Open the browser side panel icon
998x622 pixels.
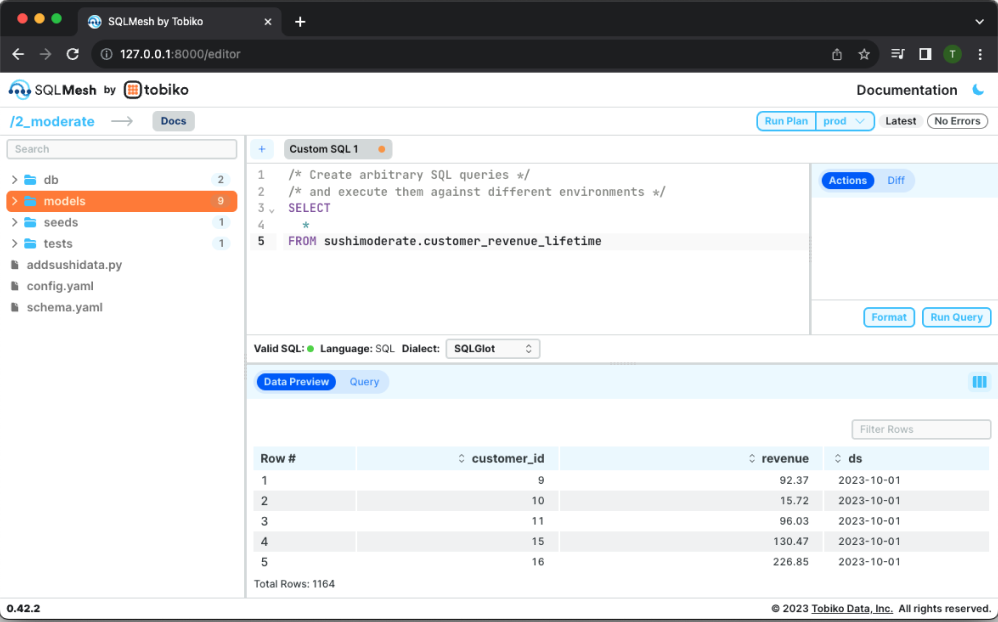coord(925,54)
